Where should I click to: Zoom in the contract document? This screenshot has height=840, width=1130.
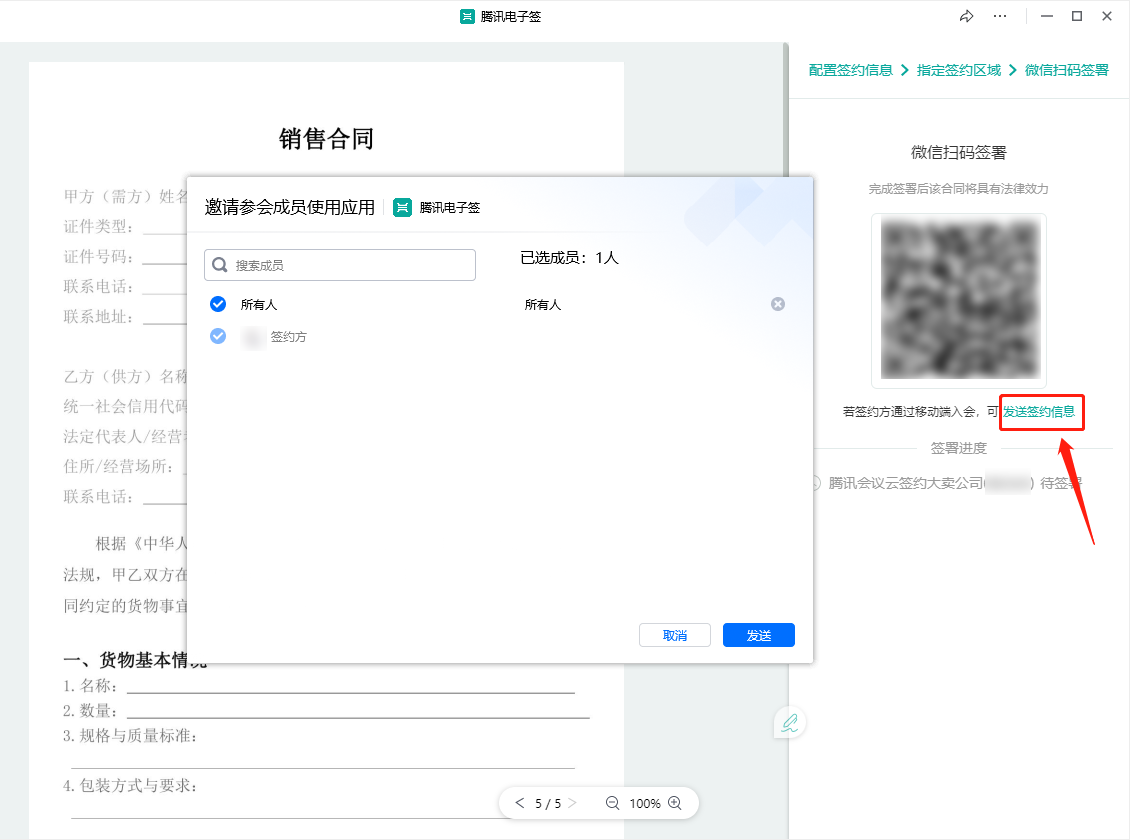[x=675, y=803]
